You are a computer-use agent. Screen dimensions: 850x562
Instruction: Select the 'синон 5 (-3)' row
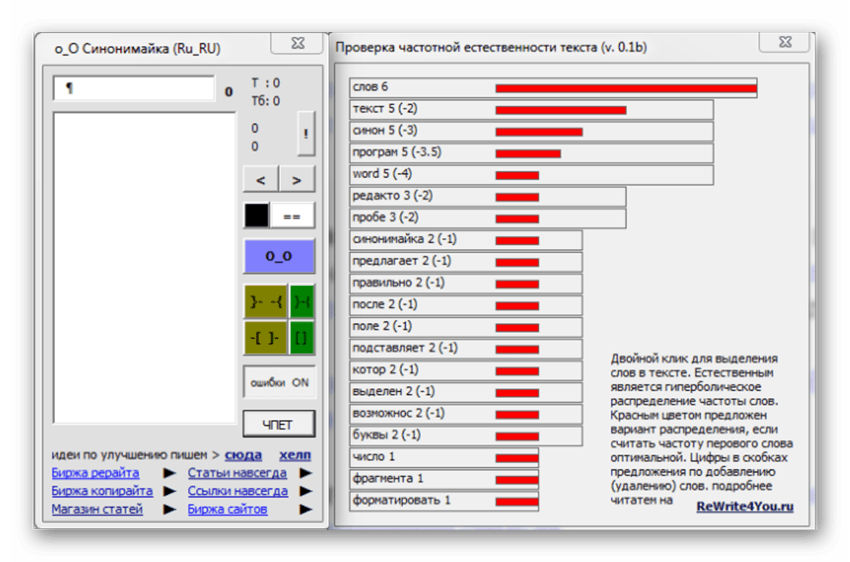tap(531, 131)
